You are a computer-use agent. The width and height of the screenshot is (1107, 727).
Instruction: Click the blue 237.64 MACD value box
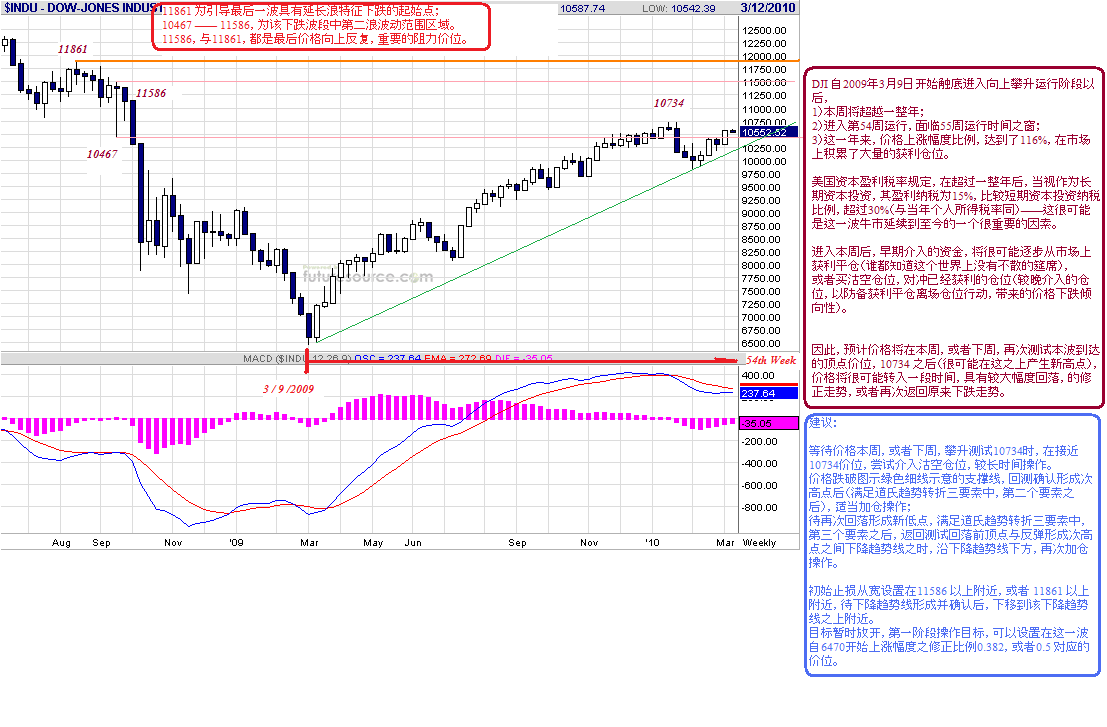point(768,393)
